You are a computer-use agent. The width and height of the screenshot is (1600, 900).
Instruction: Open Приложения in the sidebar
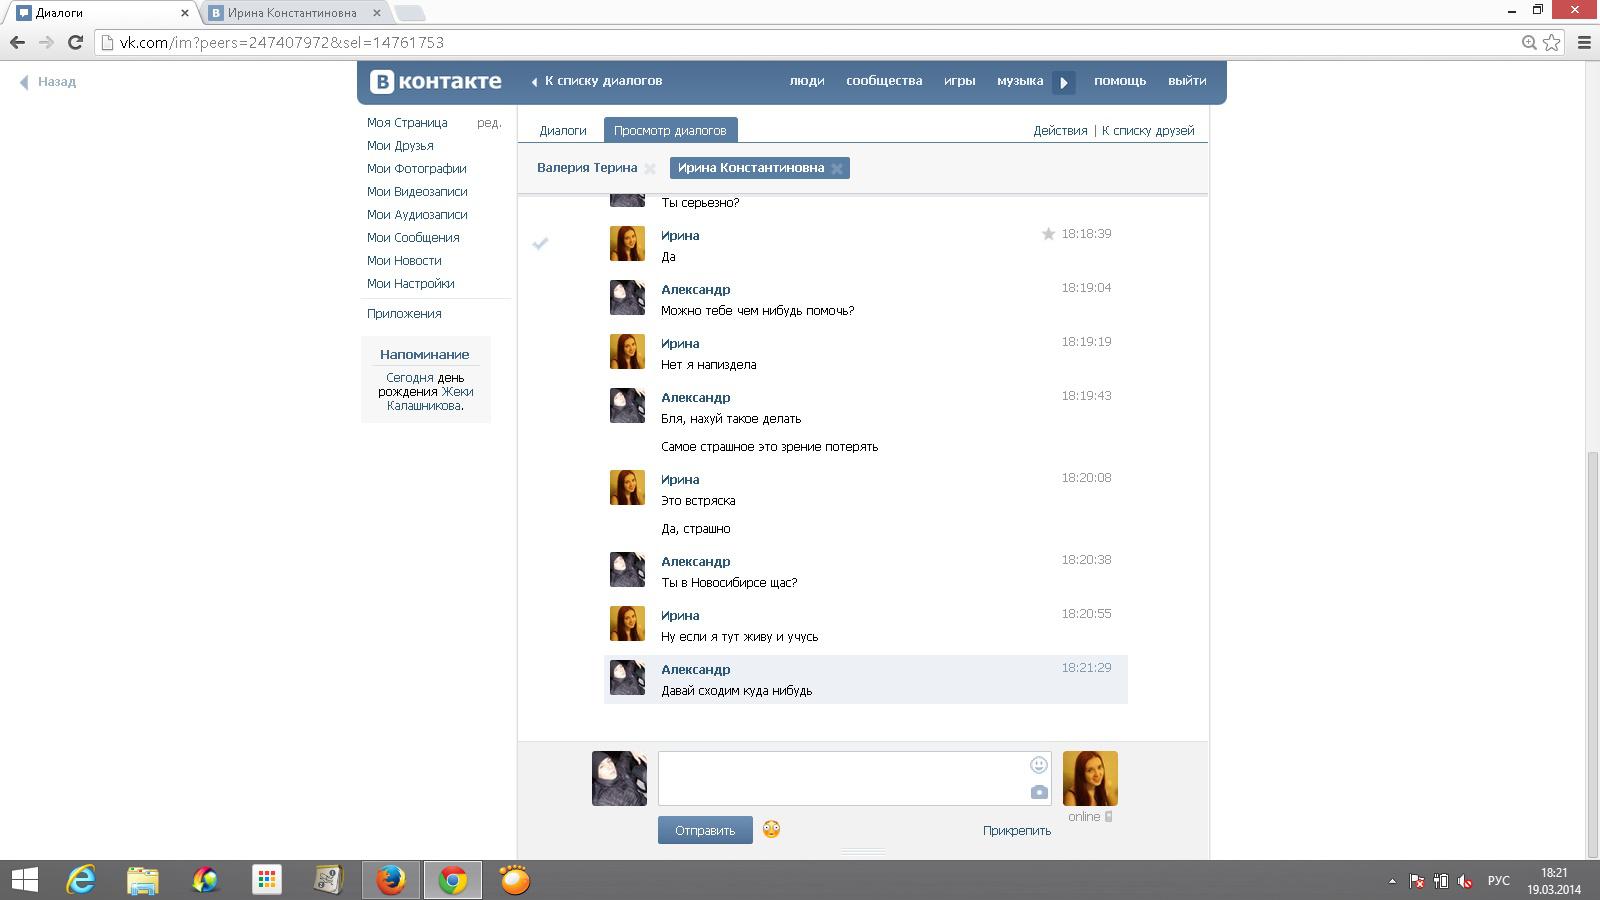404,314
